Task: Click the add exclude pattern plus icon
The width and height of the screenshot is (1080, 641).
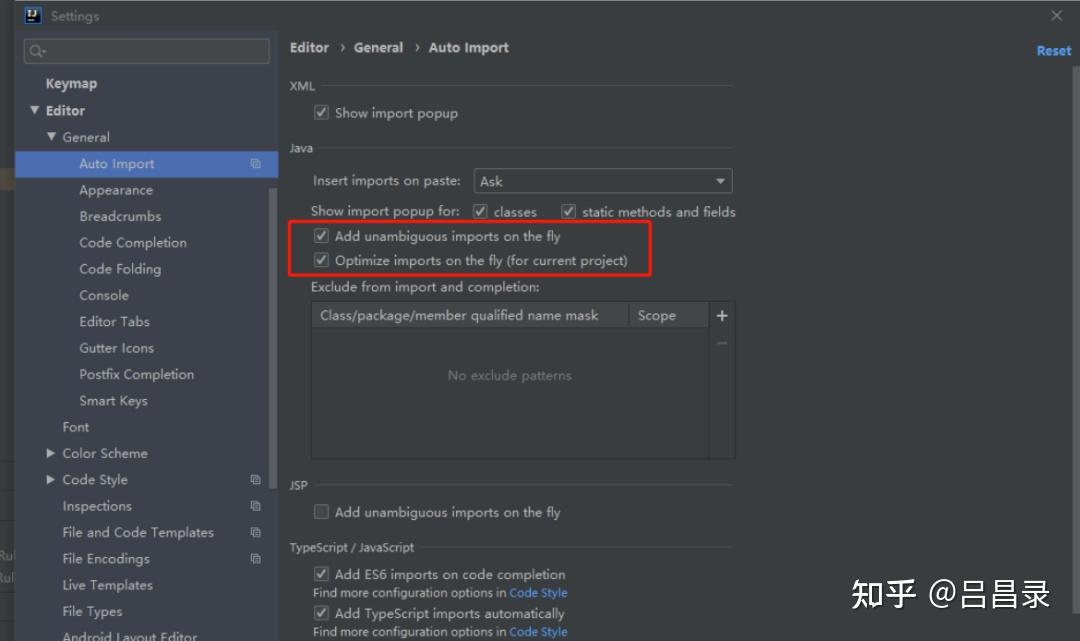Action: pyautogui.click(x=722, y=316)
